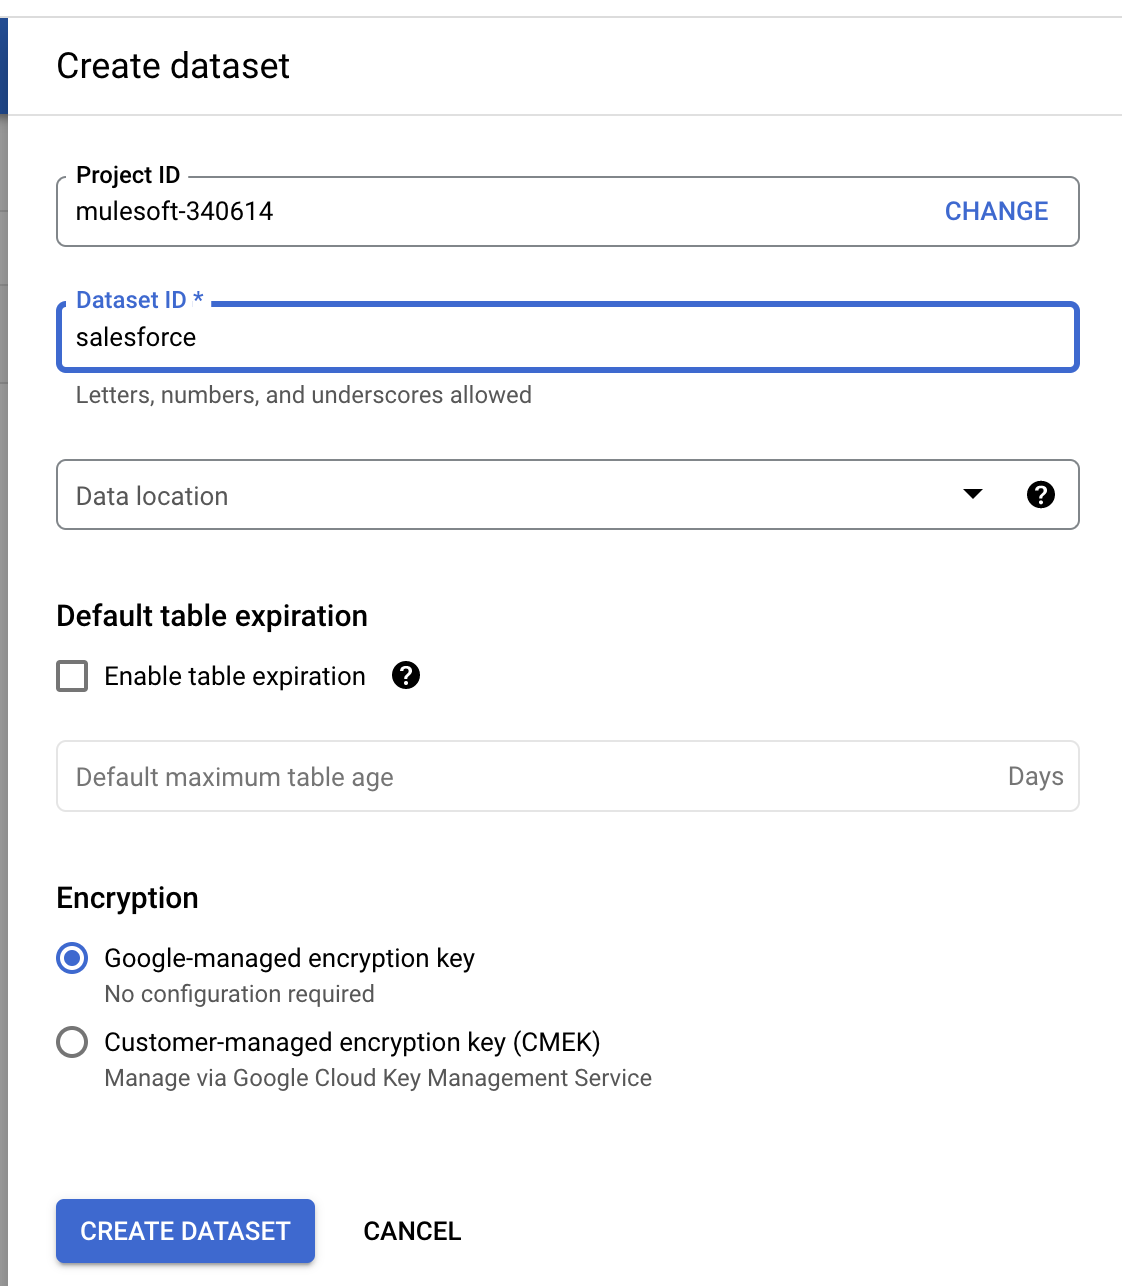This screenshot has width=1122, height=1286.
Task: Click the Customer-managed encryption key (CMEK) label
Action: pos(352,1042)
